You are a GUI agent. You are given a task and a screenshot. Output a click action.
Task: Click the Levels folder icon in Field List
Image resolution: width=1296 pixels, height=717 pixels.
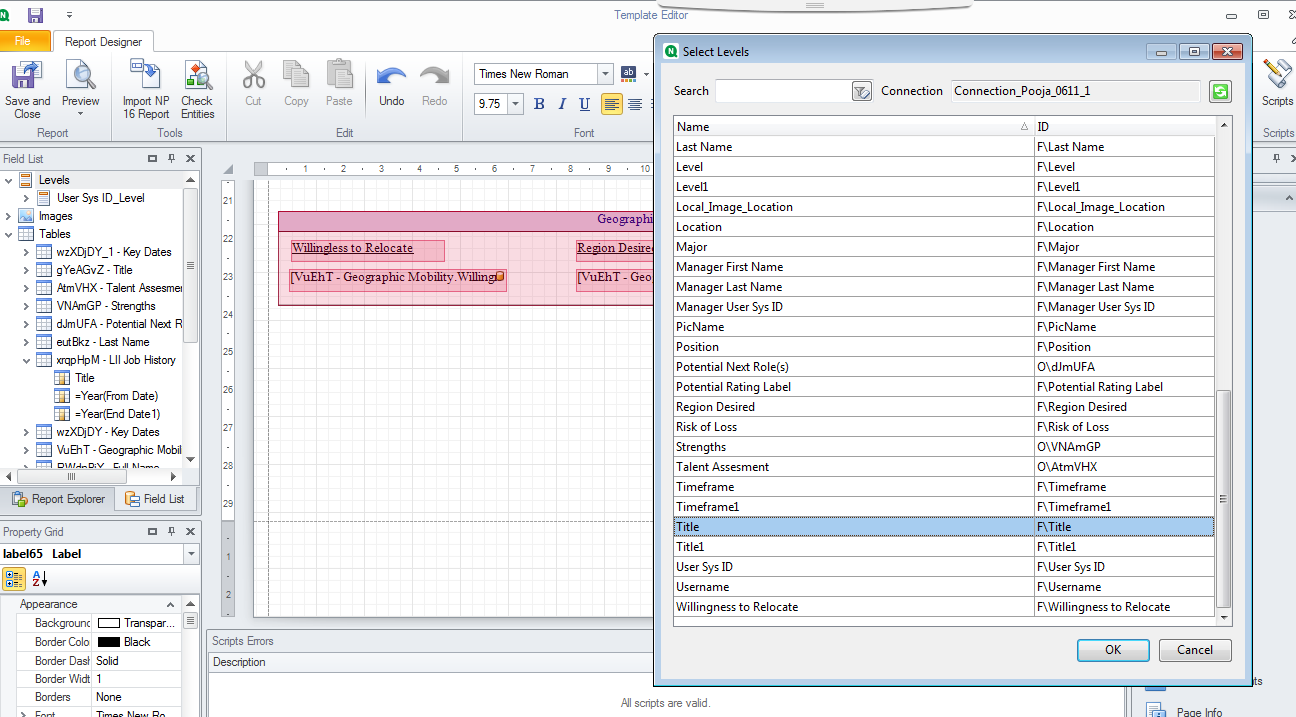coord(26,180)
